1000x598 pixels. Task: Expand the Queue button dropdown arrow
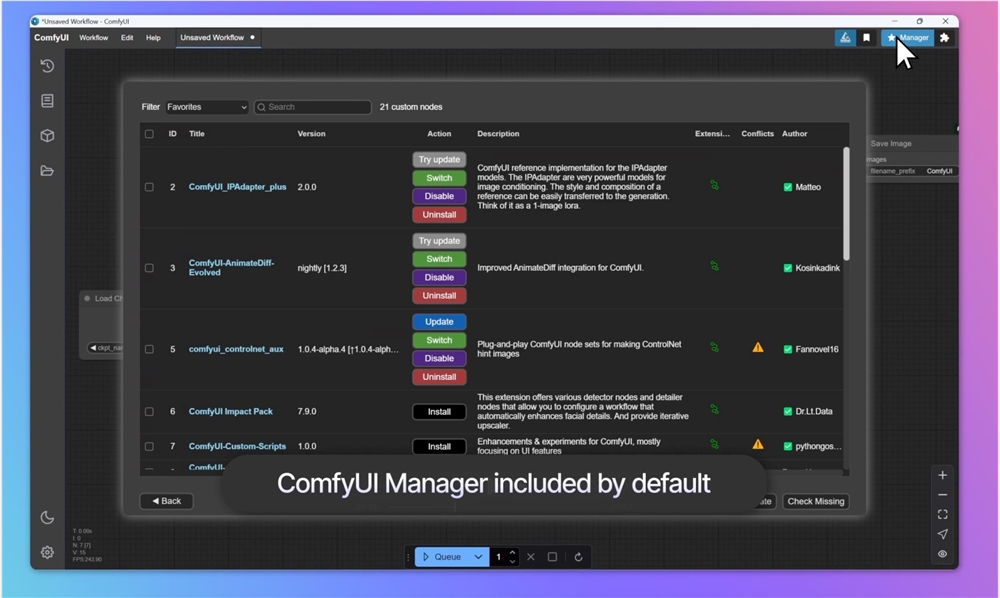pyautogui.click(x=478, y=557)
